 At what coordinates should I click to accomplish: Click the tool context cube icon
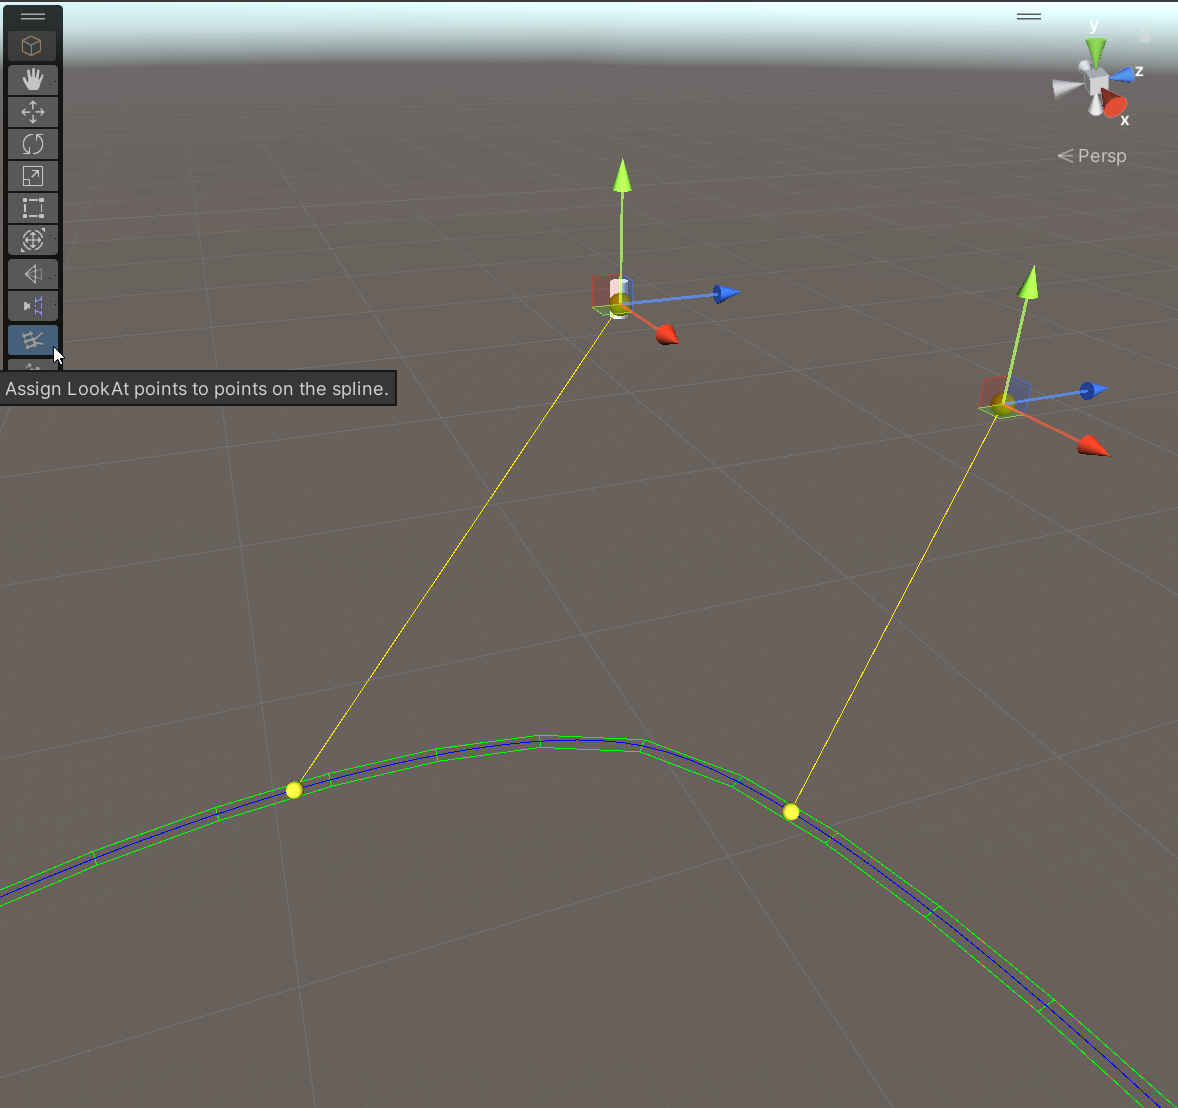click(x=33, y=45)
